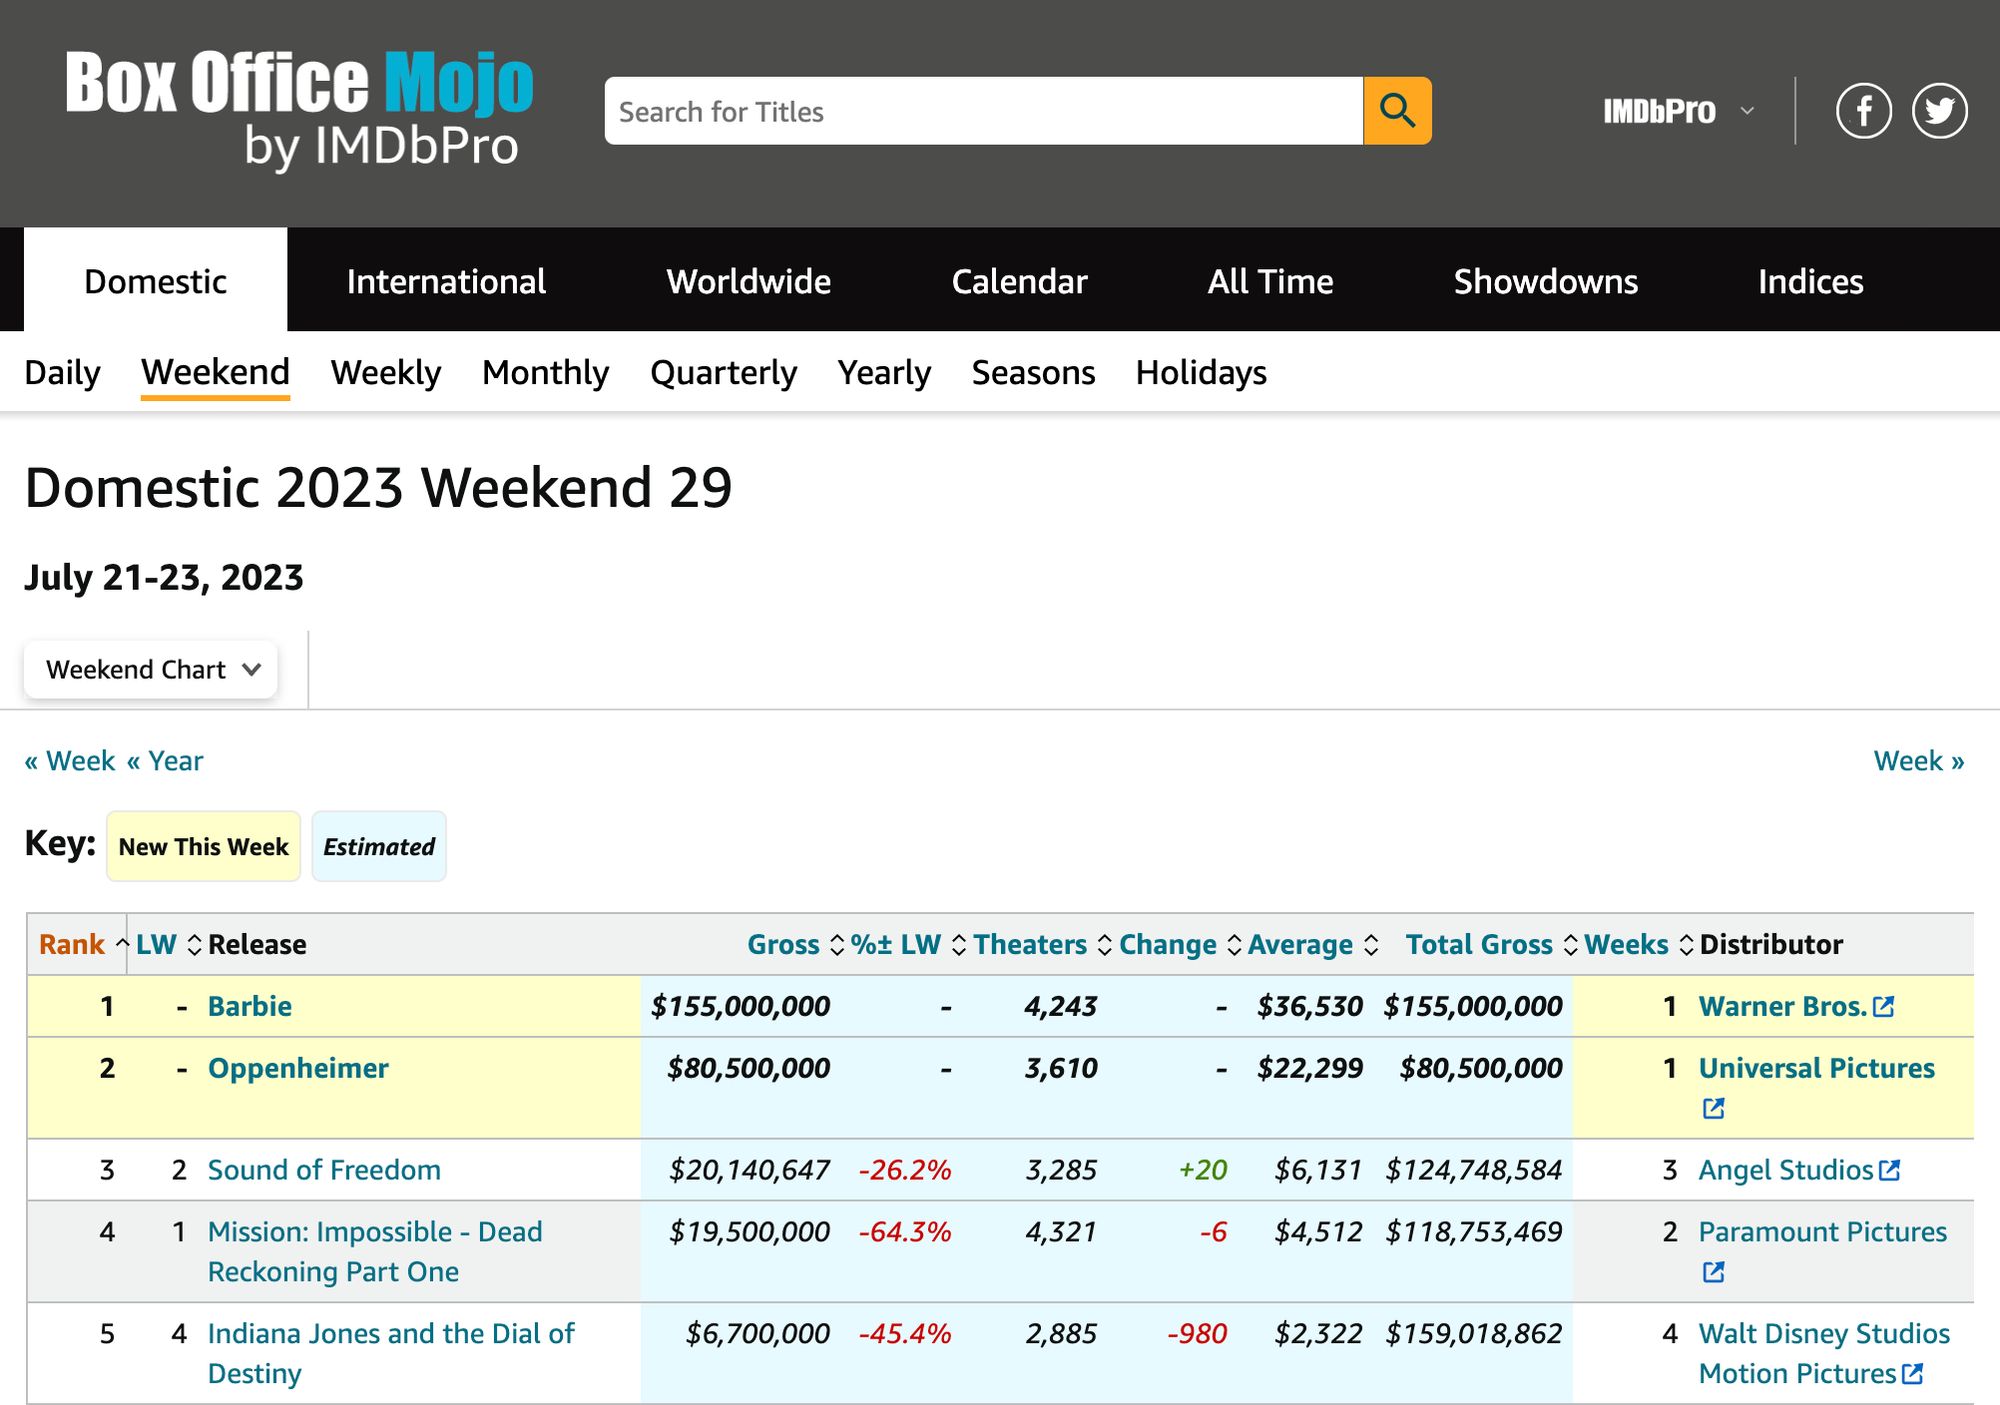This screenshot has height=1405, width=2000.
Task: Select the Monthly sub-tab
Action: [x=545, y=373]
